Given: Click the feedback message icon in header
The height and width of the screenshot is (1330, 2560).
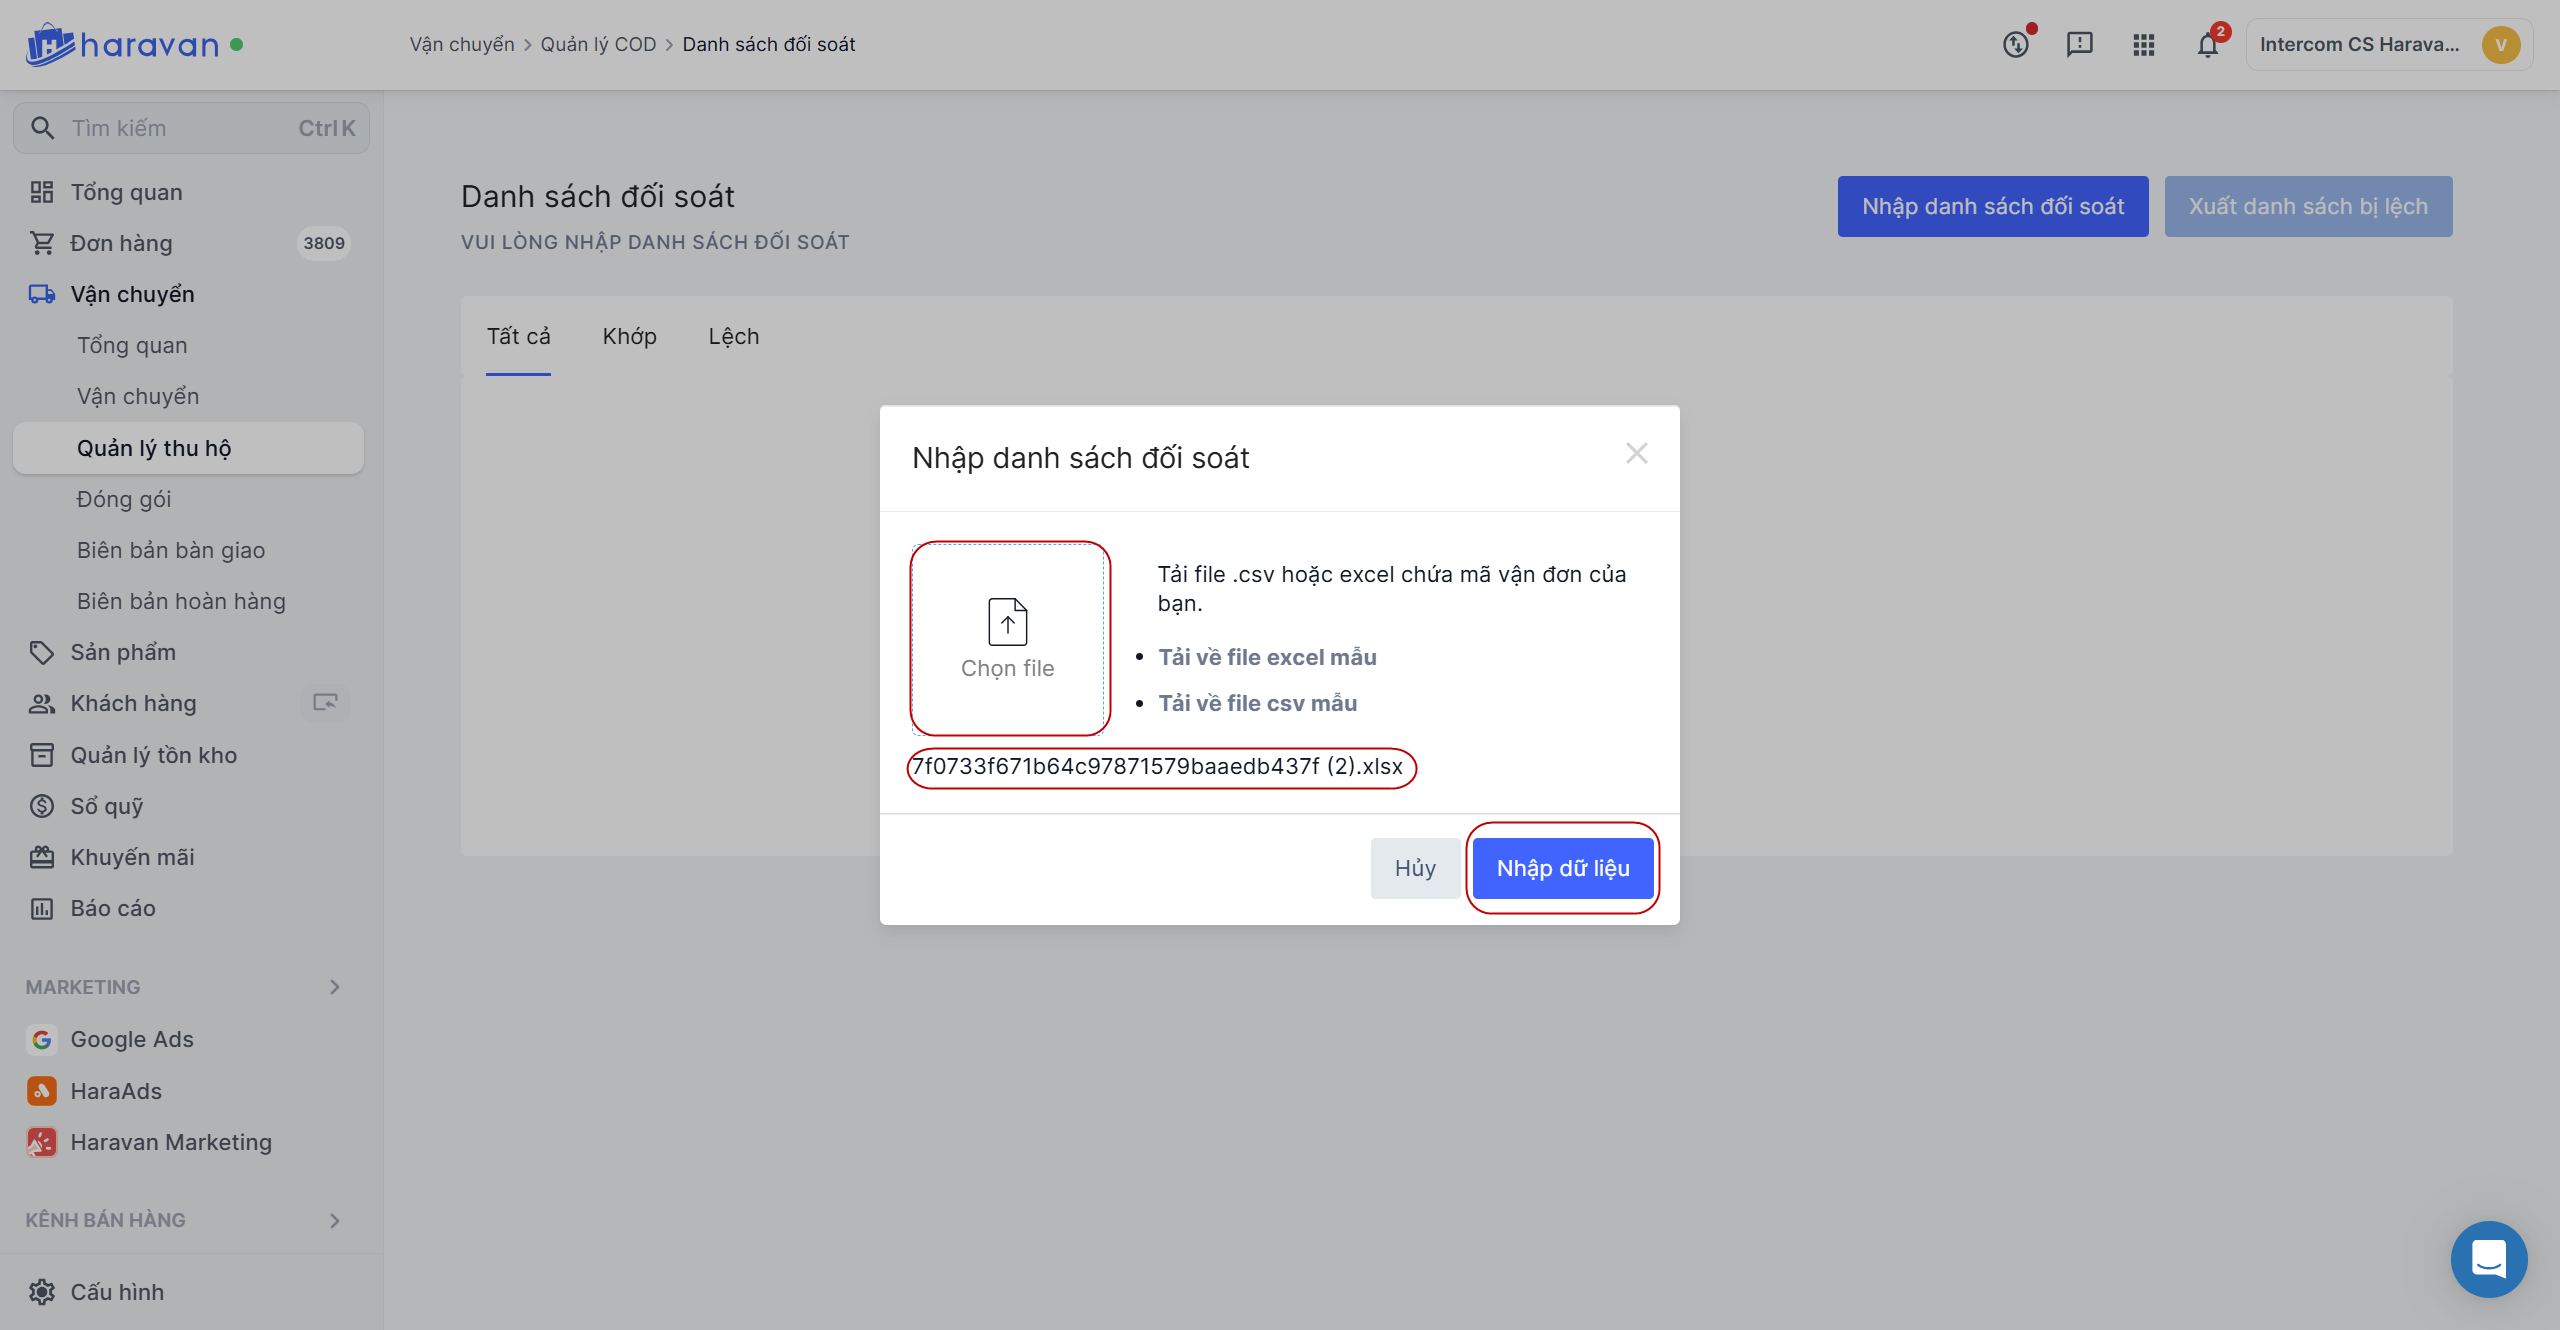Looking at the screenshot, I should click(2079, 45).
